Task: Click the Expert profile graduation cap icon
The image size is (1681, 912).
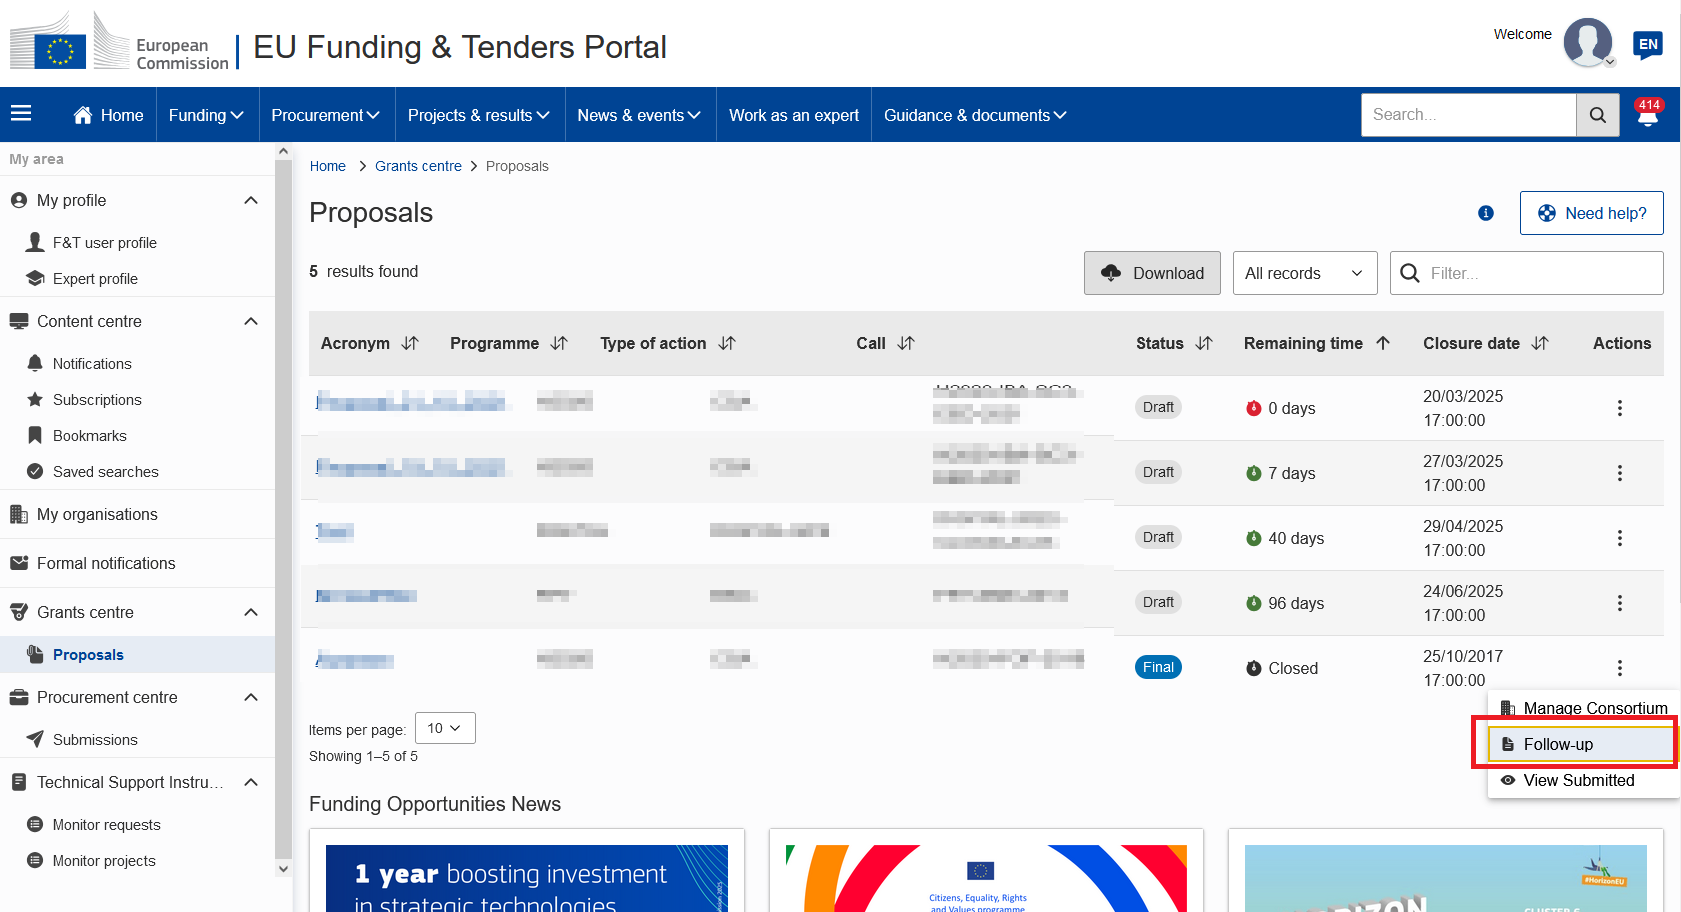Action: (x=35, y=278)
